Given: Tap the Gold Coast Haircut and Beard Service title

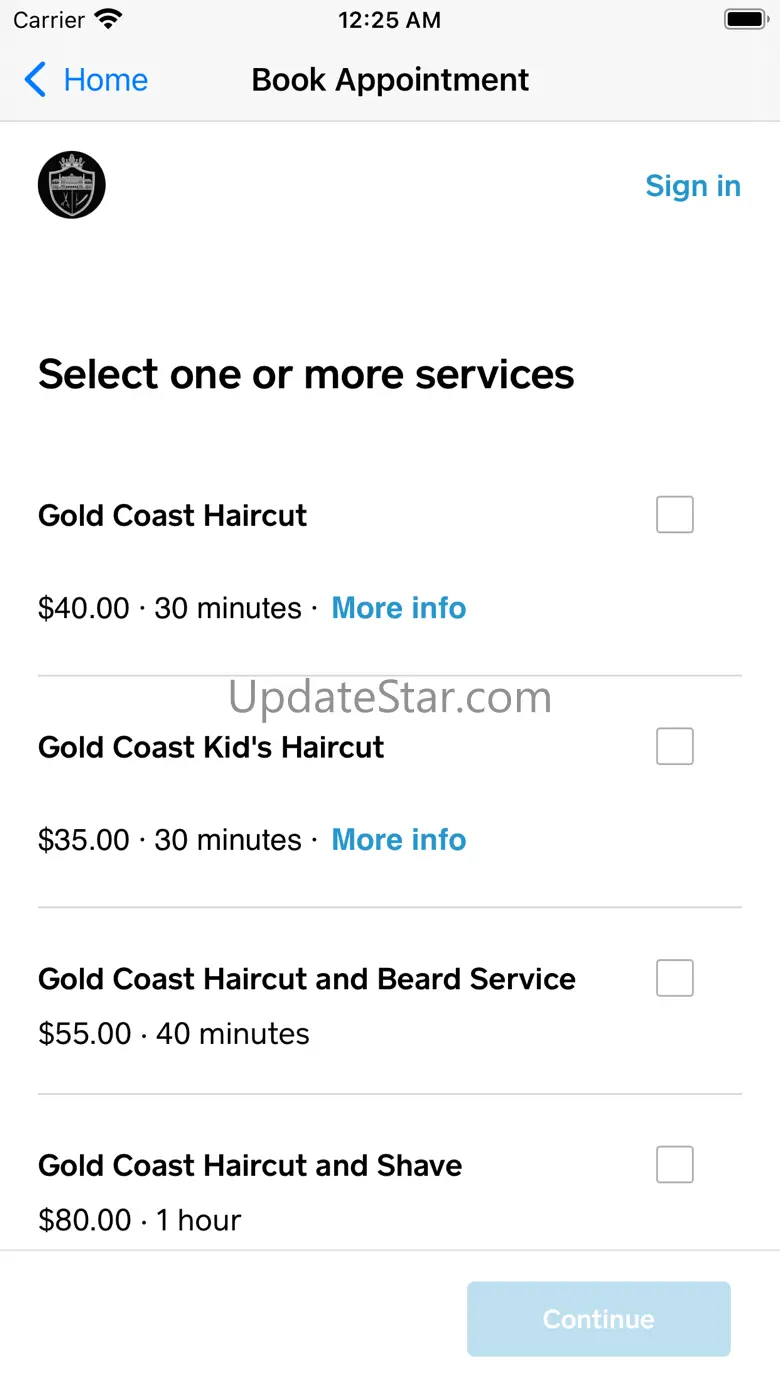Looking at the screenshot, I should tap(306, 979).
